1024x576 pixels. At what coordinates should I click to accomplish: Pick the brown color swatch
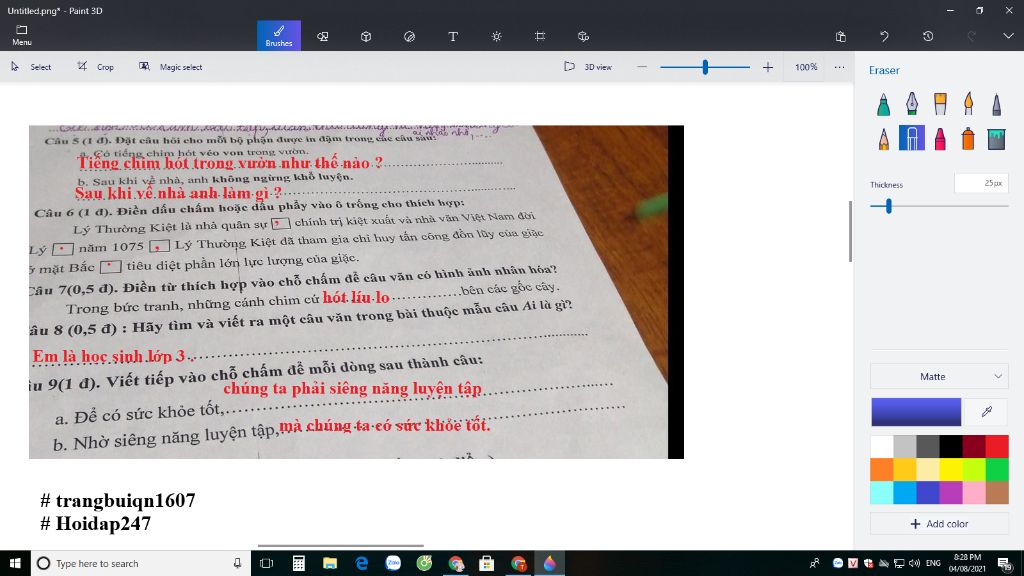997,492
